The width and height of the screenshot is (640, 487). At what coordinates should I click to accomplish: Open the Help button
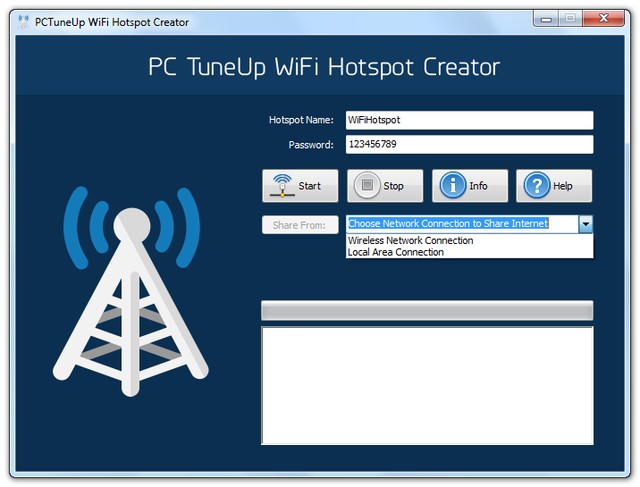[554, 186]
